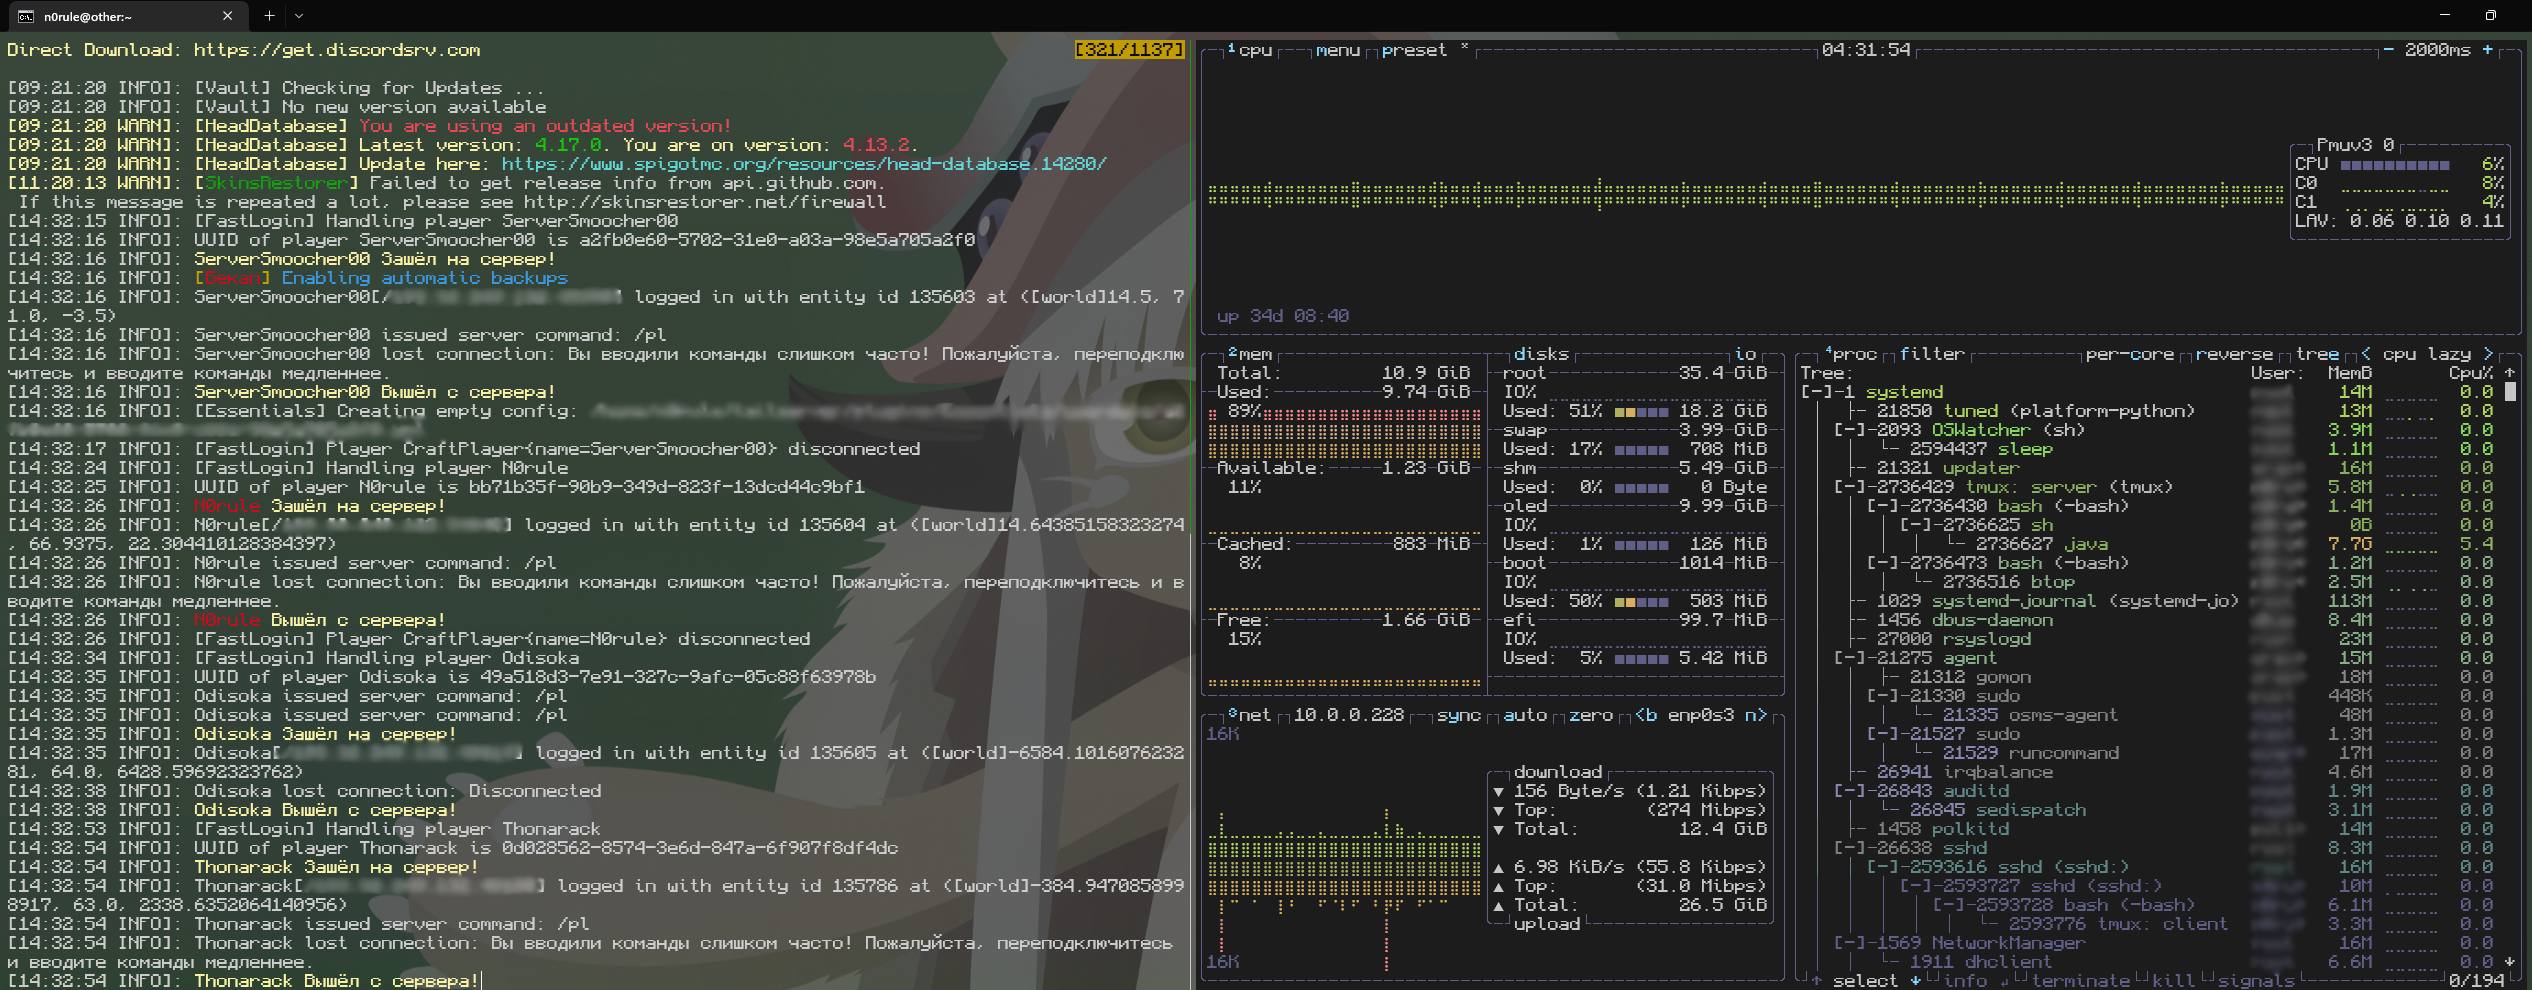The height and width of the screenshot is (990, 2532).
Task: Open terminal profiles dropdown chevron
Action: click(x=299, y=16)
